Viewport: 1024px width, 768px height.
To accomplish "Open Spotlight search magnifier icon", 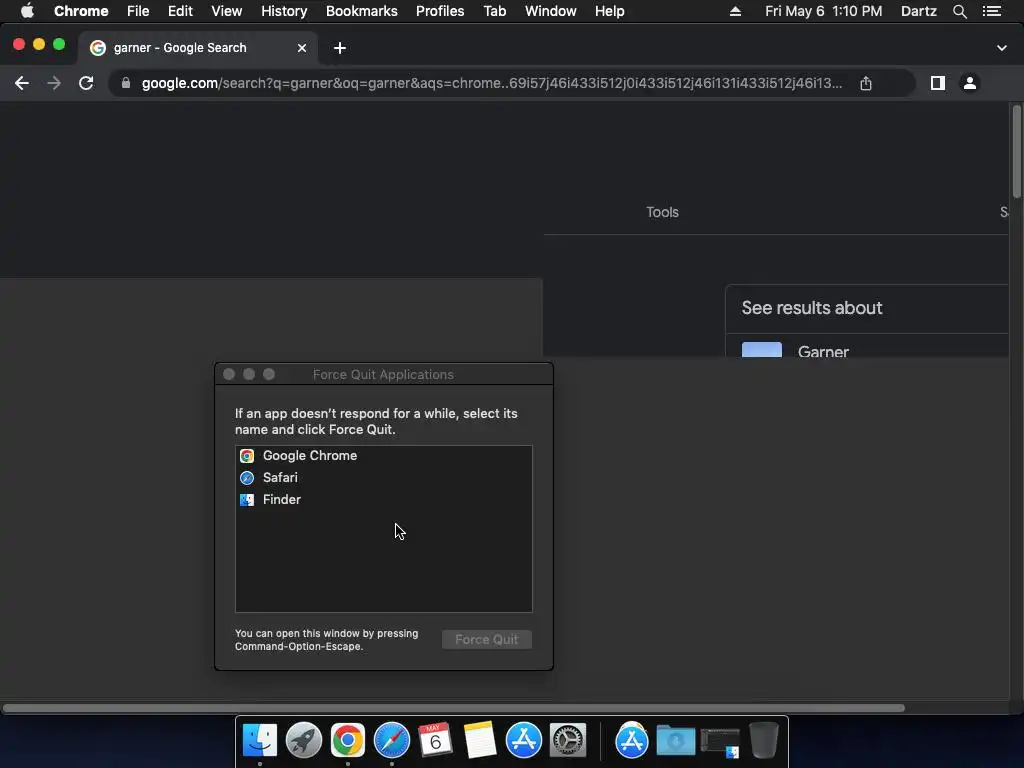I will (960, 11).
